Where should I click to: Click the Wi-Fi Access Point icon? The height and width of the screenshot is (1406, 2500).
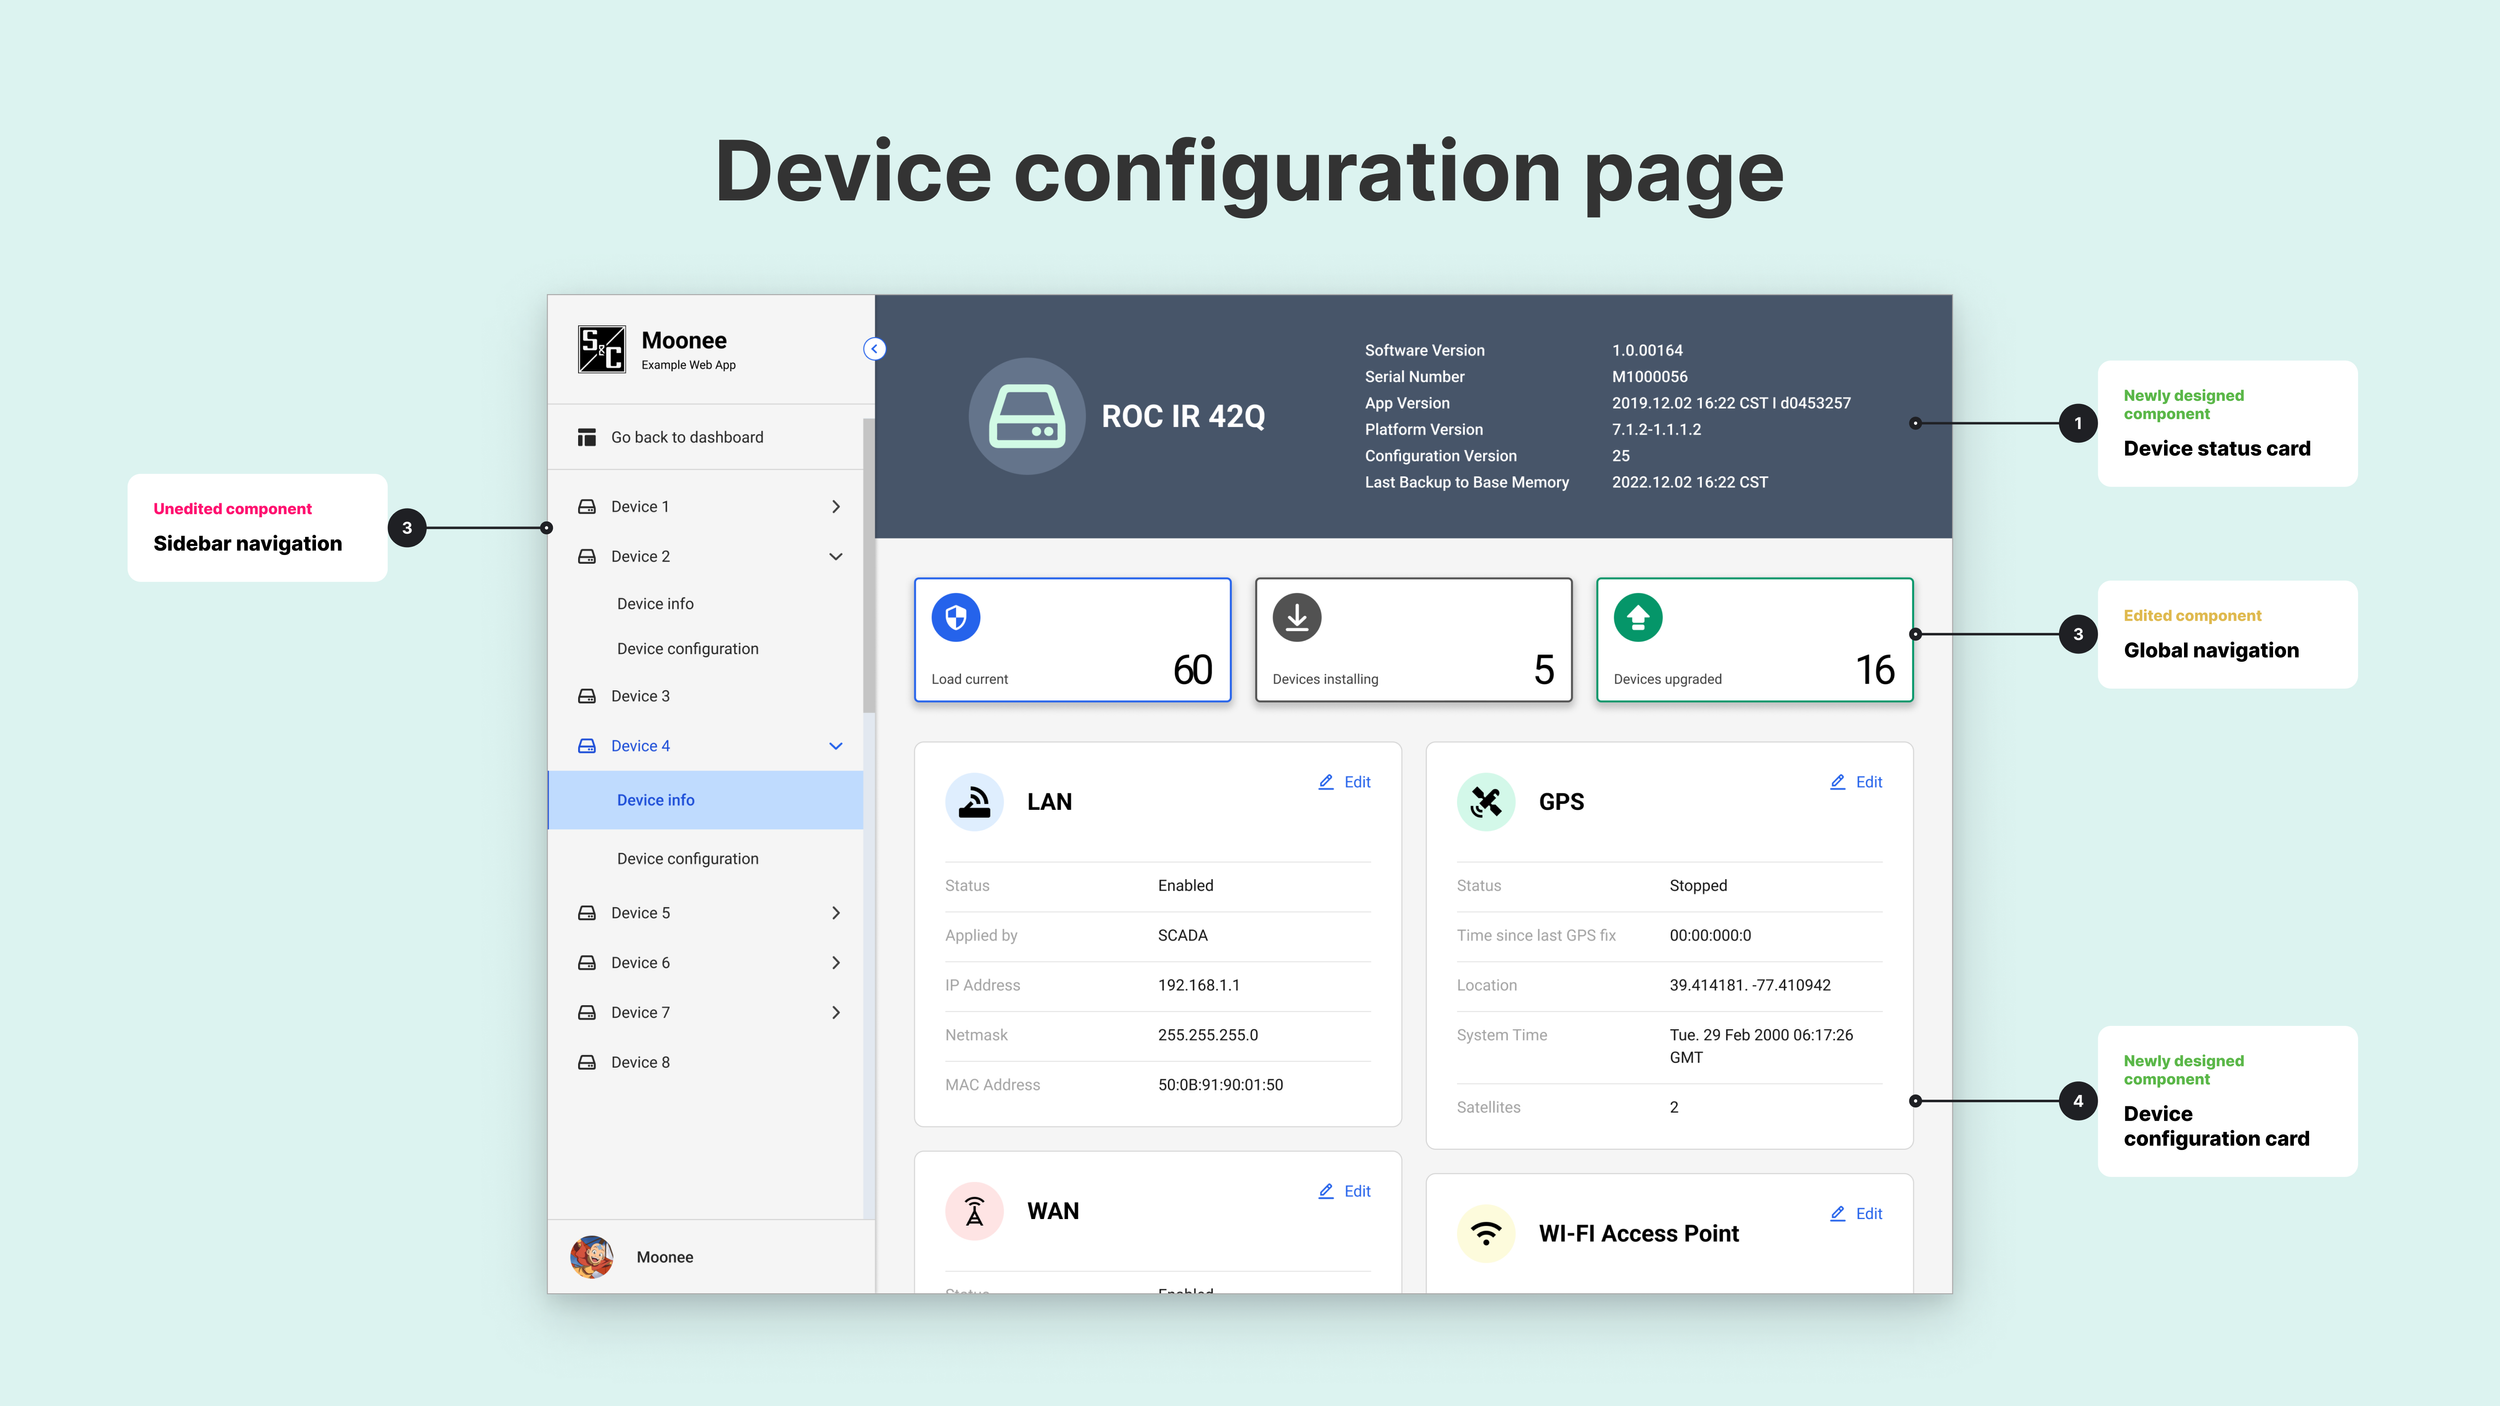1485,1234
